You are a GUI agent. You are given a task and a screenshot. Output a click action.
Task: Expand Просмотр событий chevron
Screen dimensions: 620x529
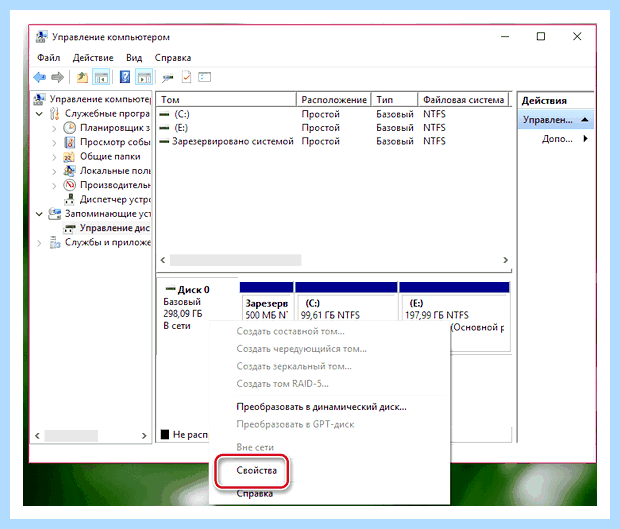coord(54,143)
